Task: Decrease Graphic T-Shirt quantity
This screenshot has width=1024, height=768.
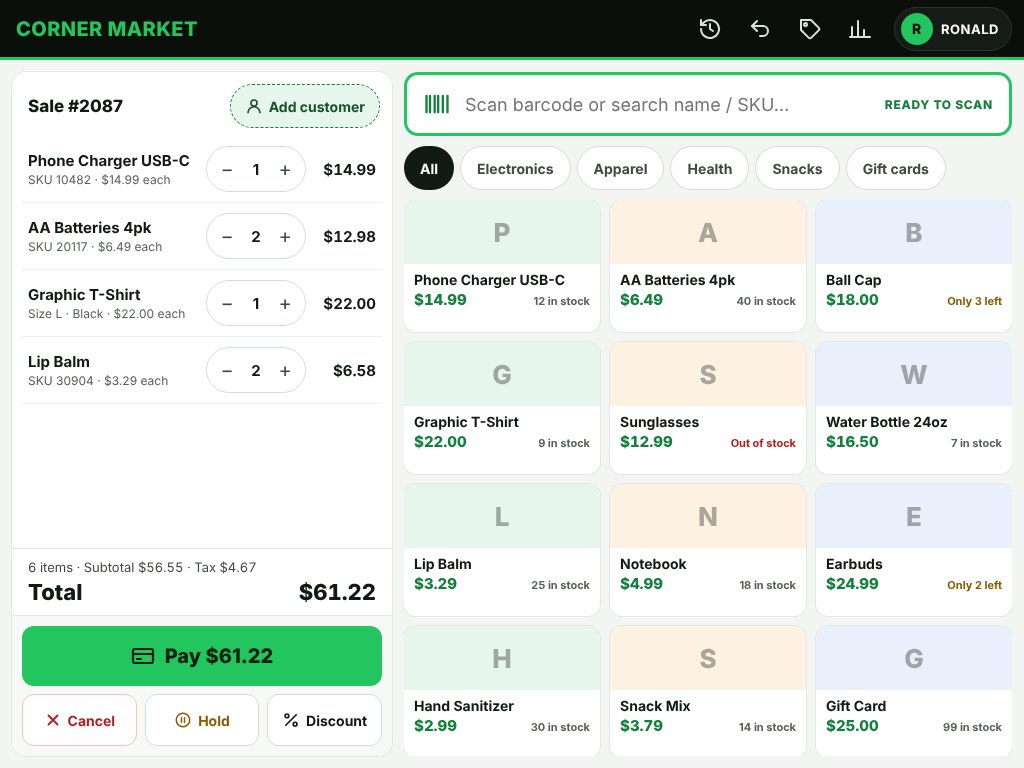Action: click(227, 304)
